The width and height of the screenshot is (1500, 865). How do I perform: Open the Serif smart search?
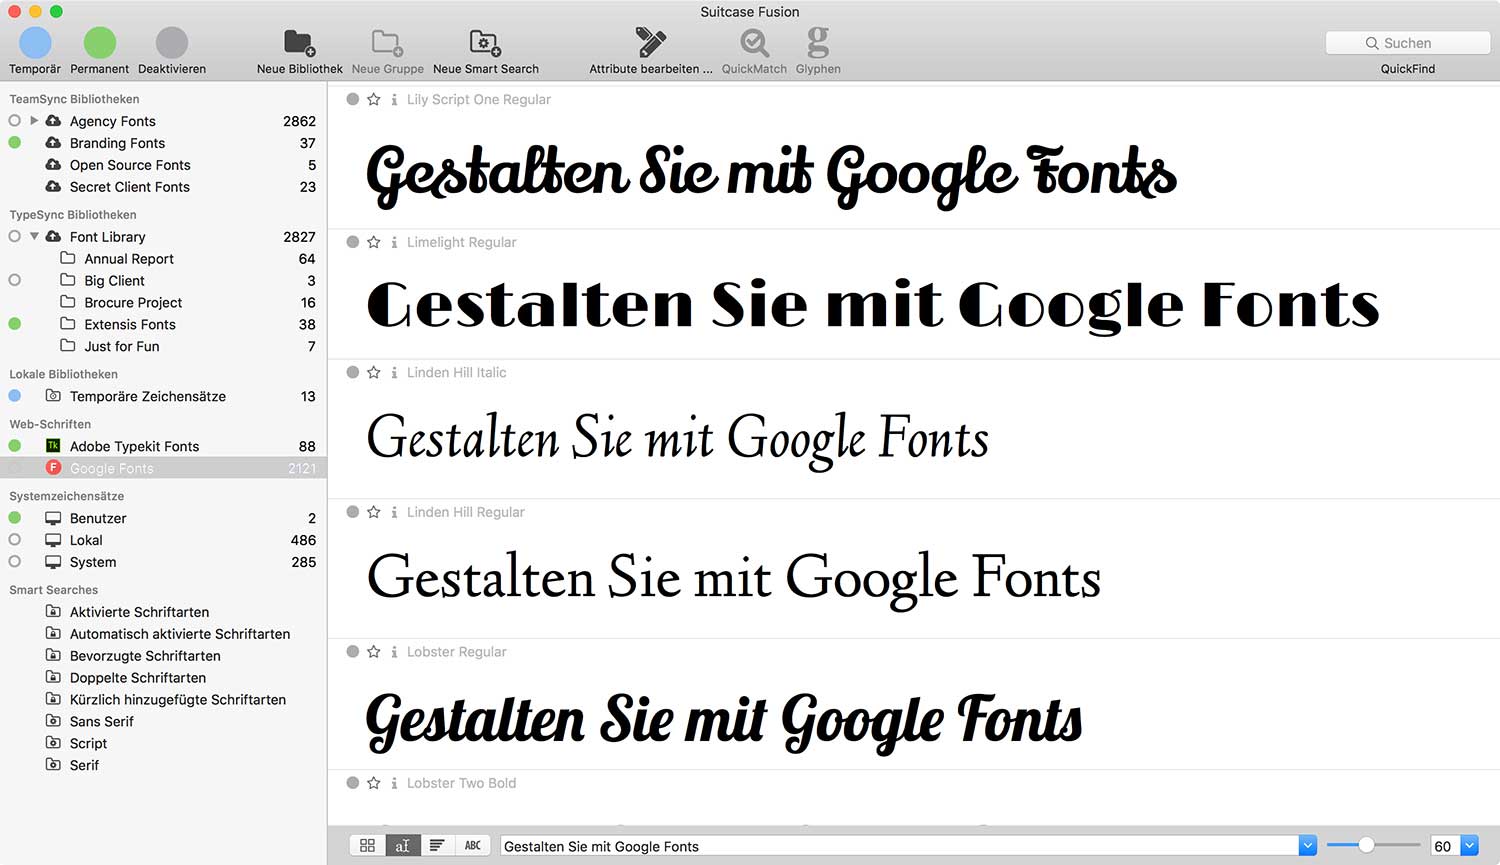point(84,766)
